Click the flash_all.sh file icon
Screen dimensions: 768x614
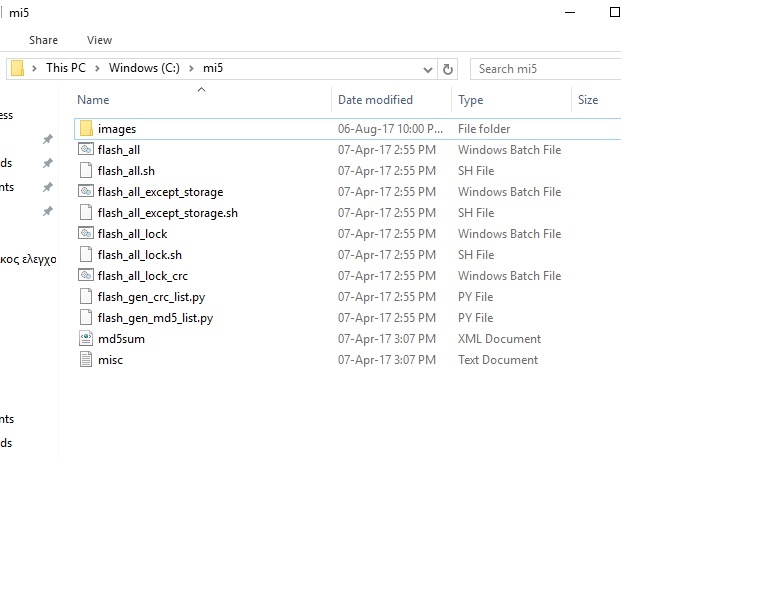(x=86, y=171)
